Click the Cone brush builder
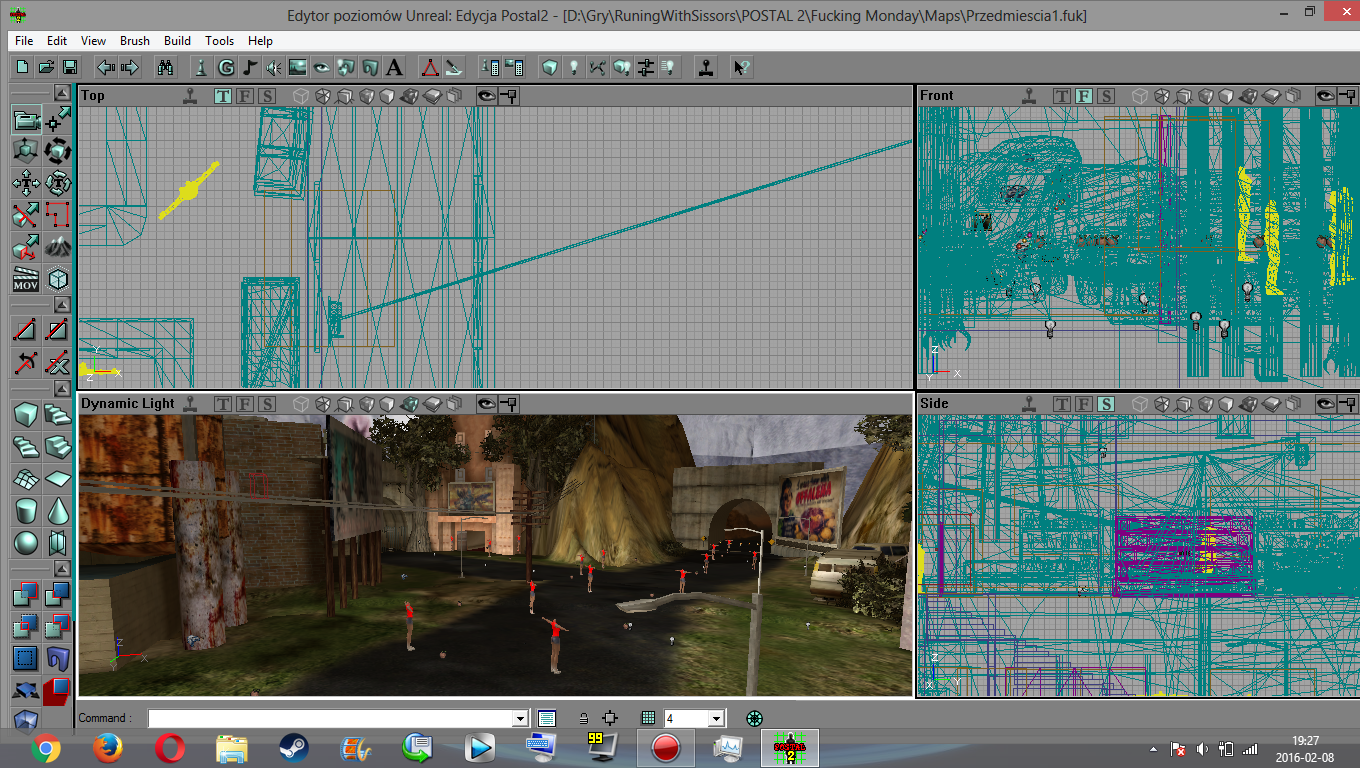 click(59, 510)
